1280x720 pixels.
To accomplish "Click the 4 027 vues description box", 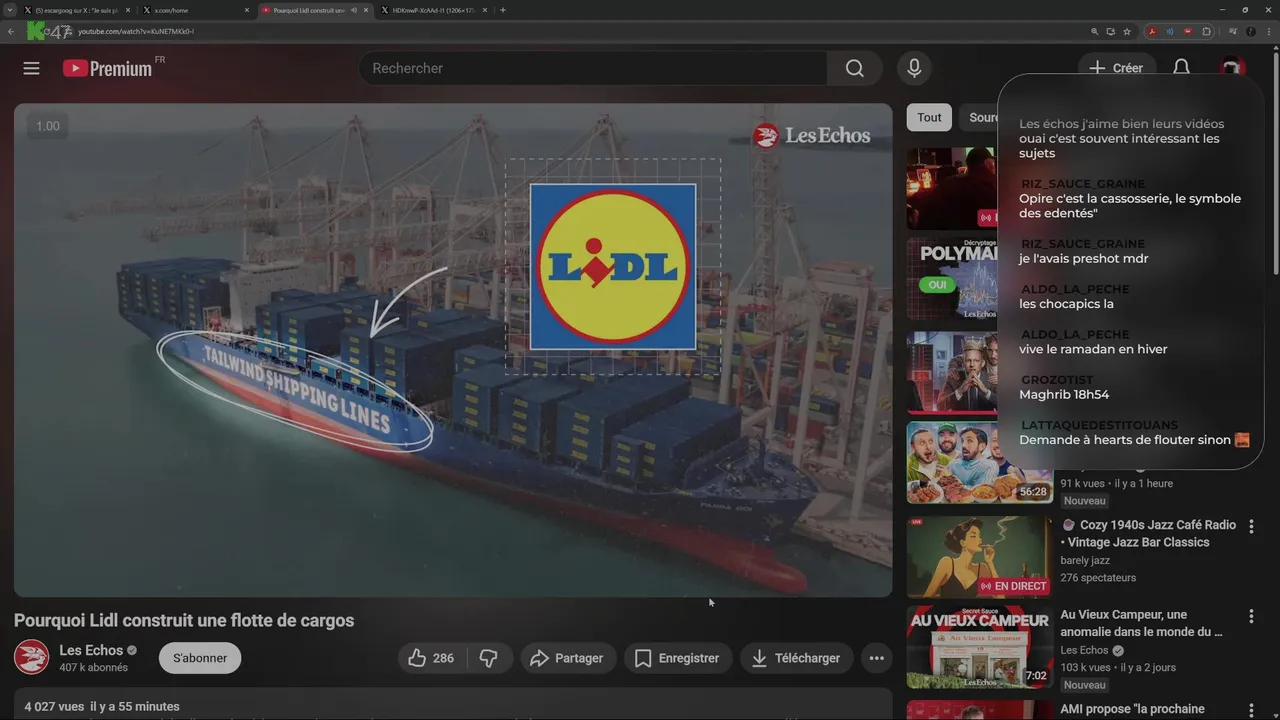I will point(453,704).
